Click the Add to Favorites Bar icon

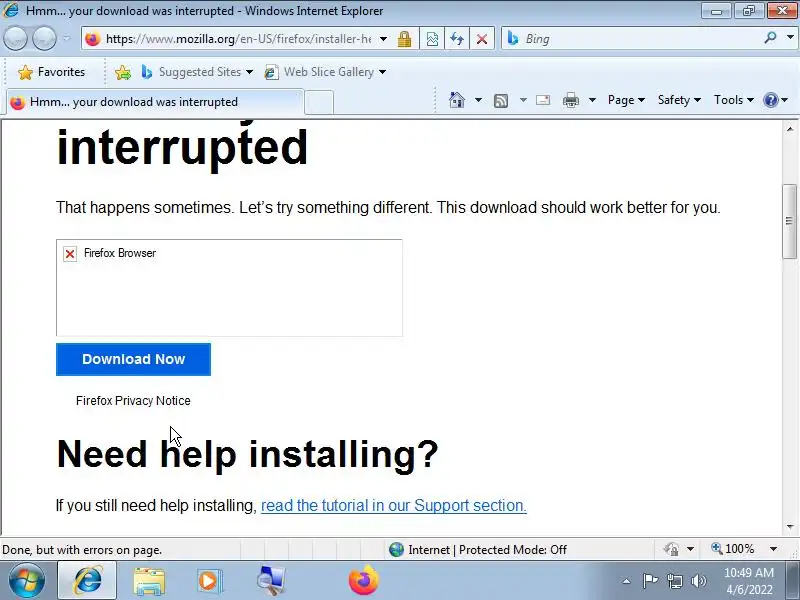pyautogui.click(x=122, y=72)
